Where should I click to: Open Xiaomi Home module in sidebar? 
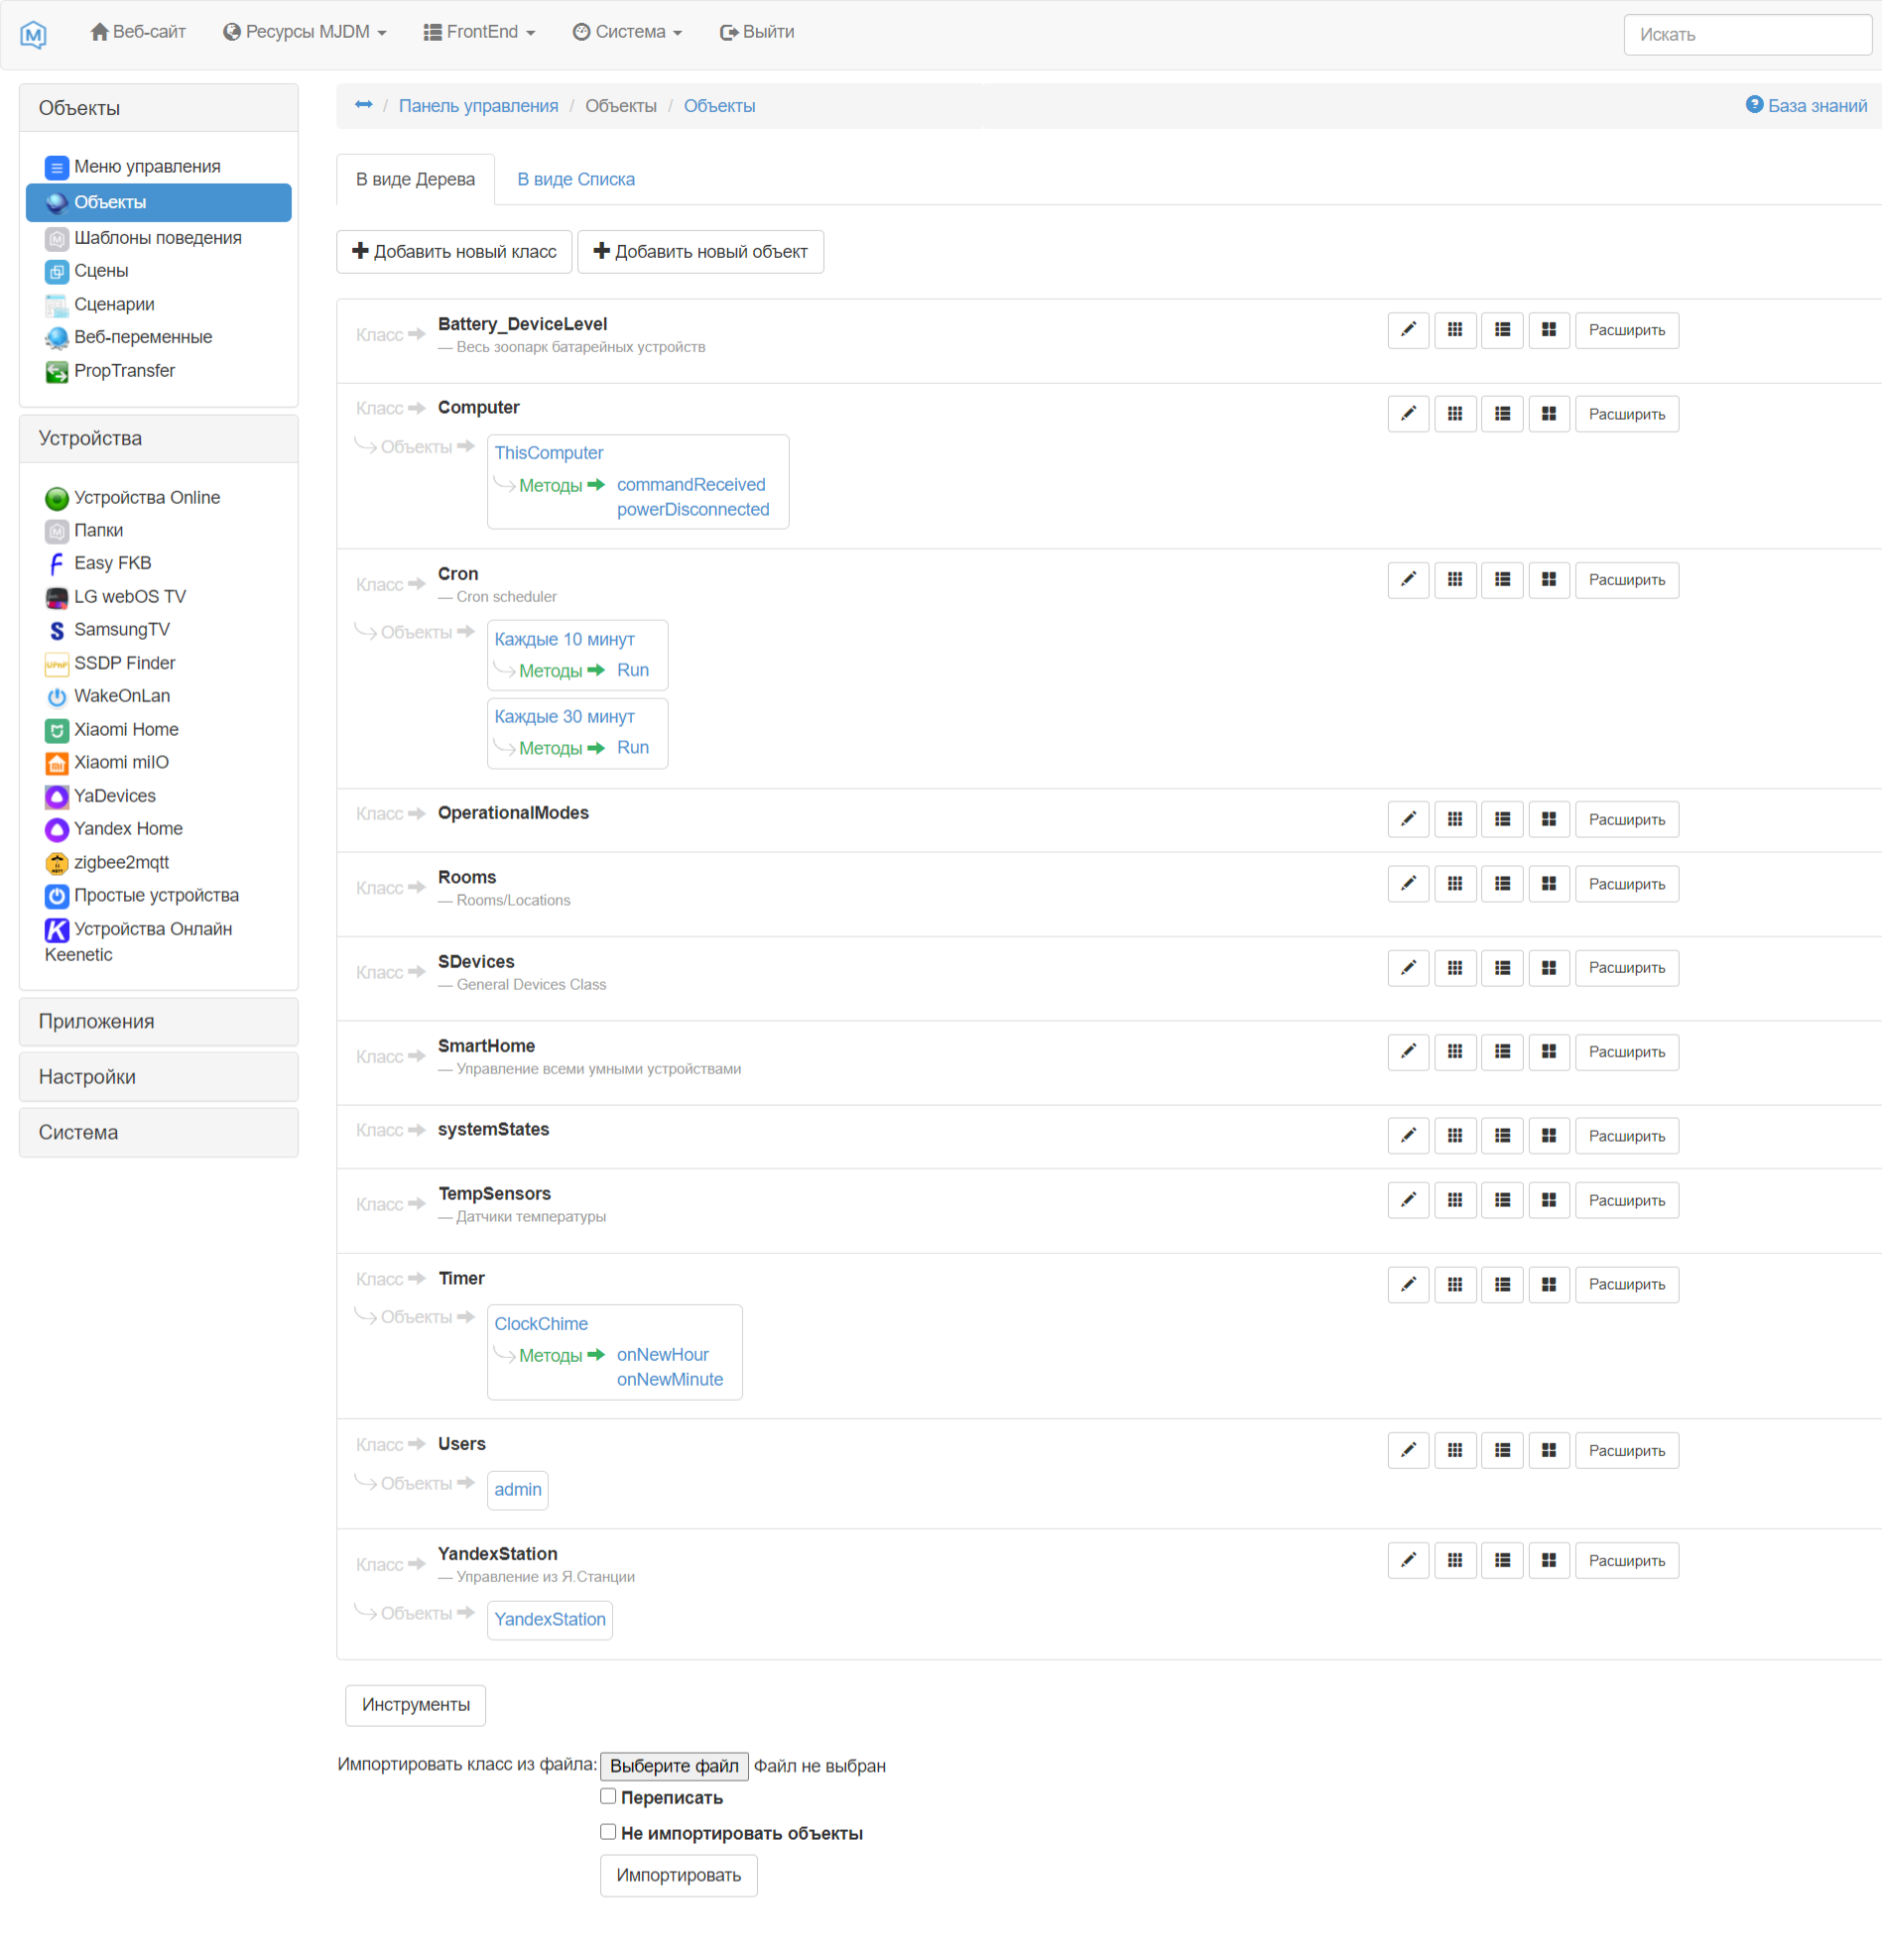125,729
